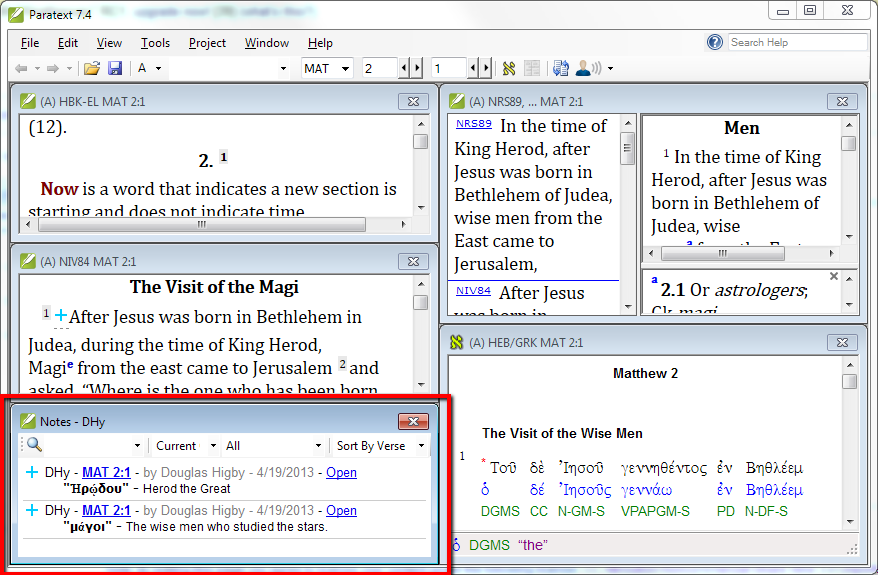
Task: Click the NRS89 version link
Action: click(x=474, y=124)
